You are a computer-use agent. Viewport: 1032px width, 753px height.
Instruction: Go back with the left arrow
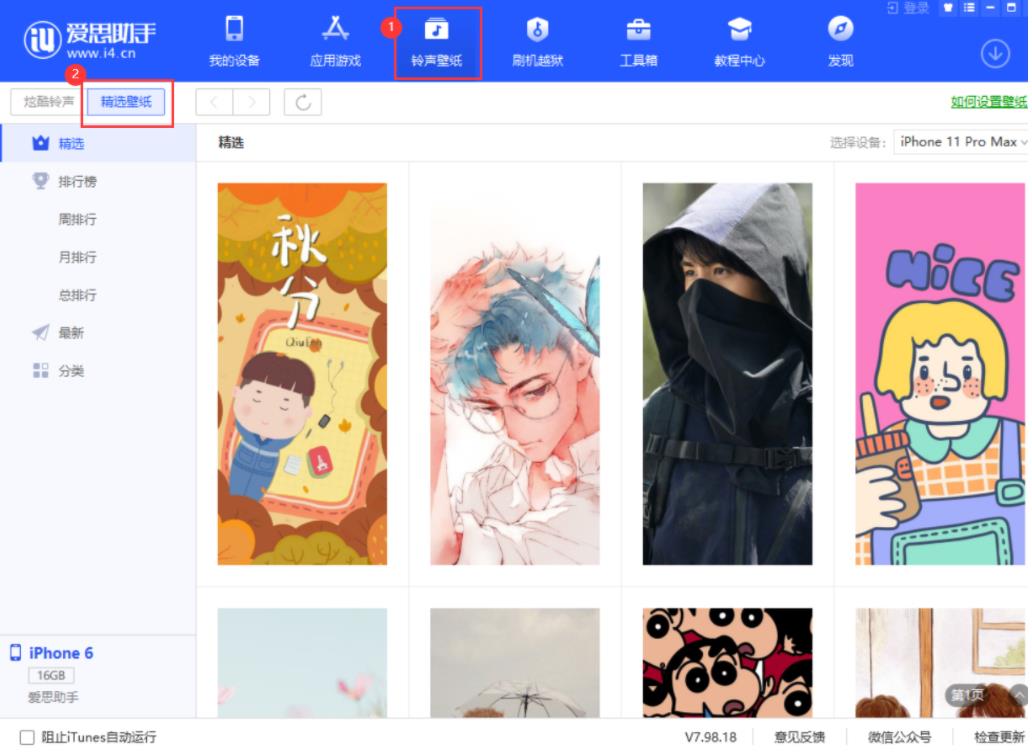(x=215, y=102)
